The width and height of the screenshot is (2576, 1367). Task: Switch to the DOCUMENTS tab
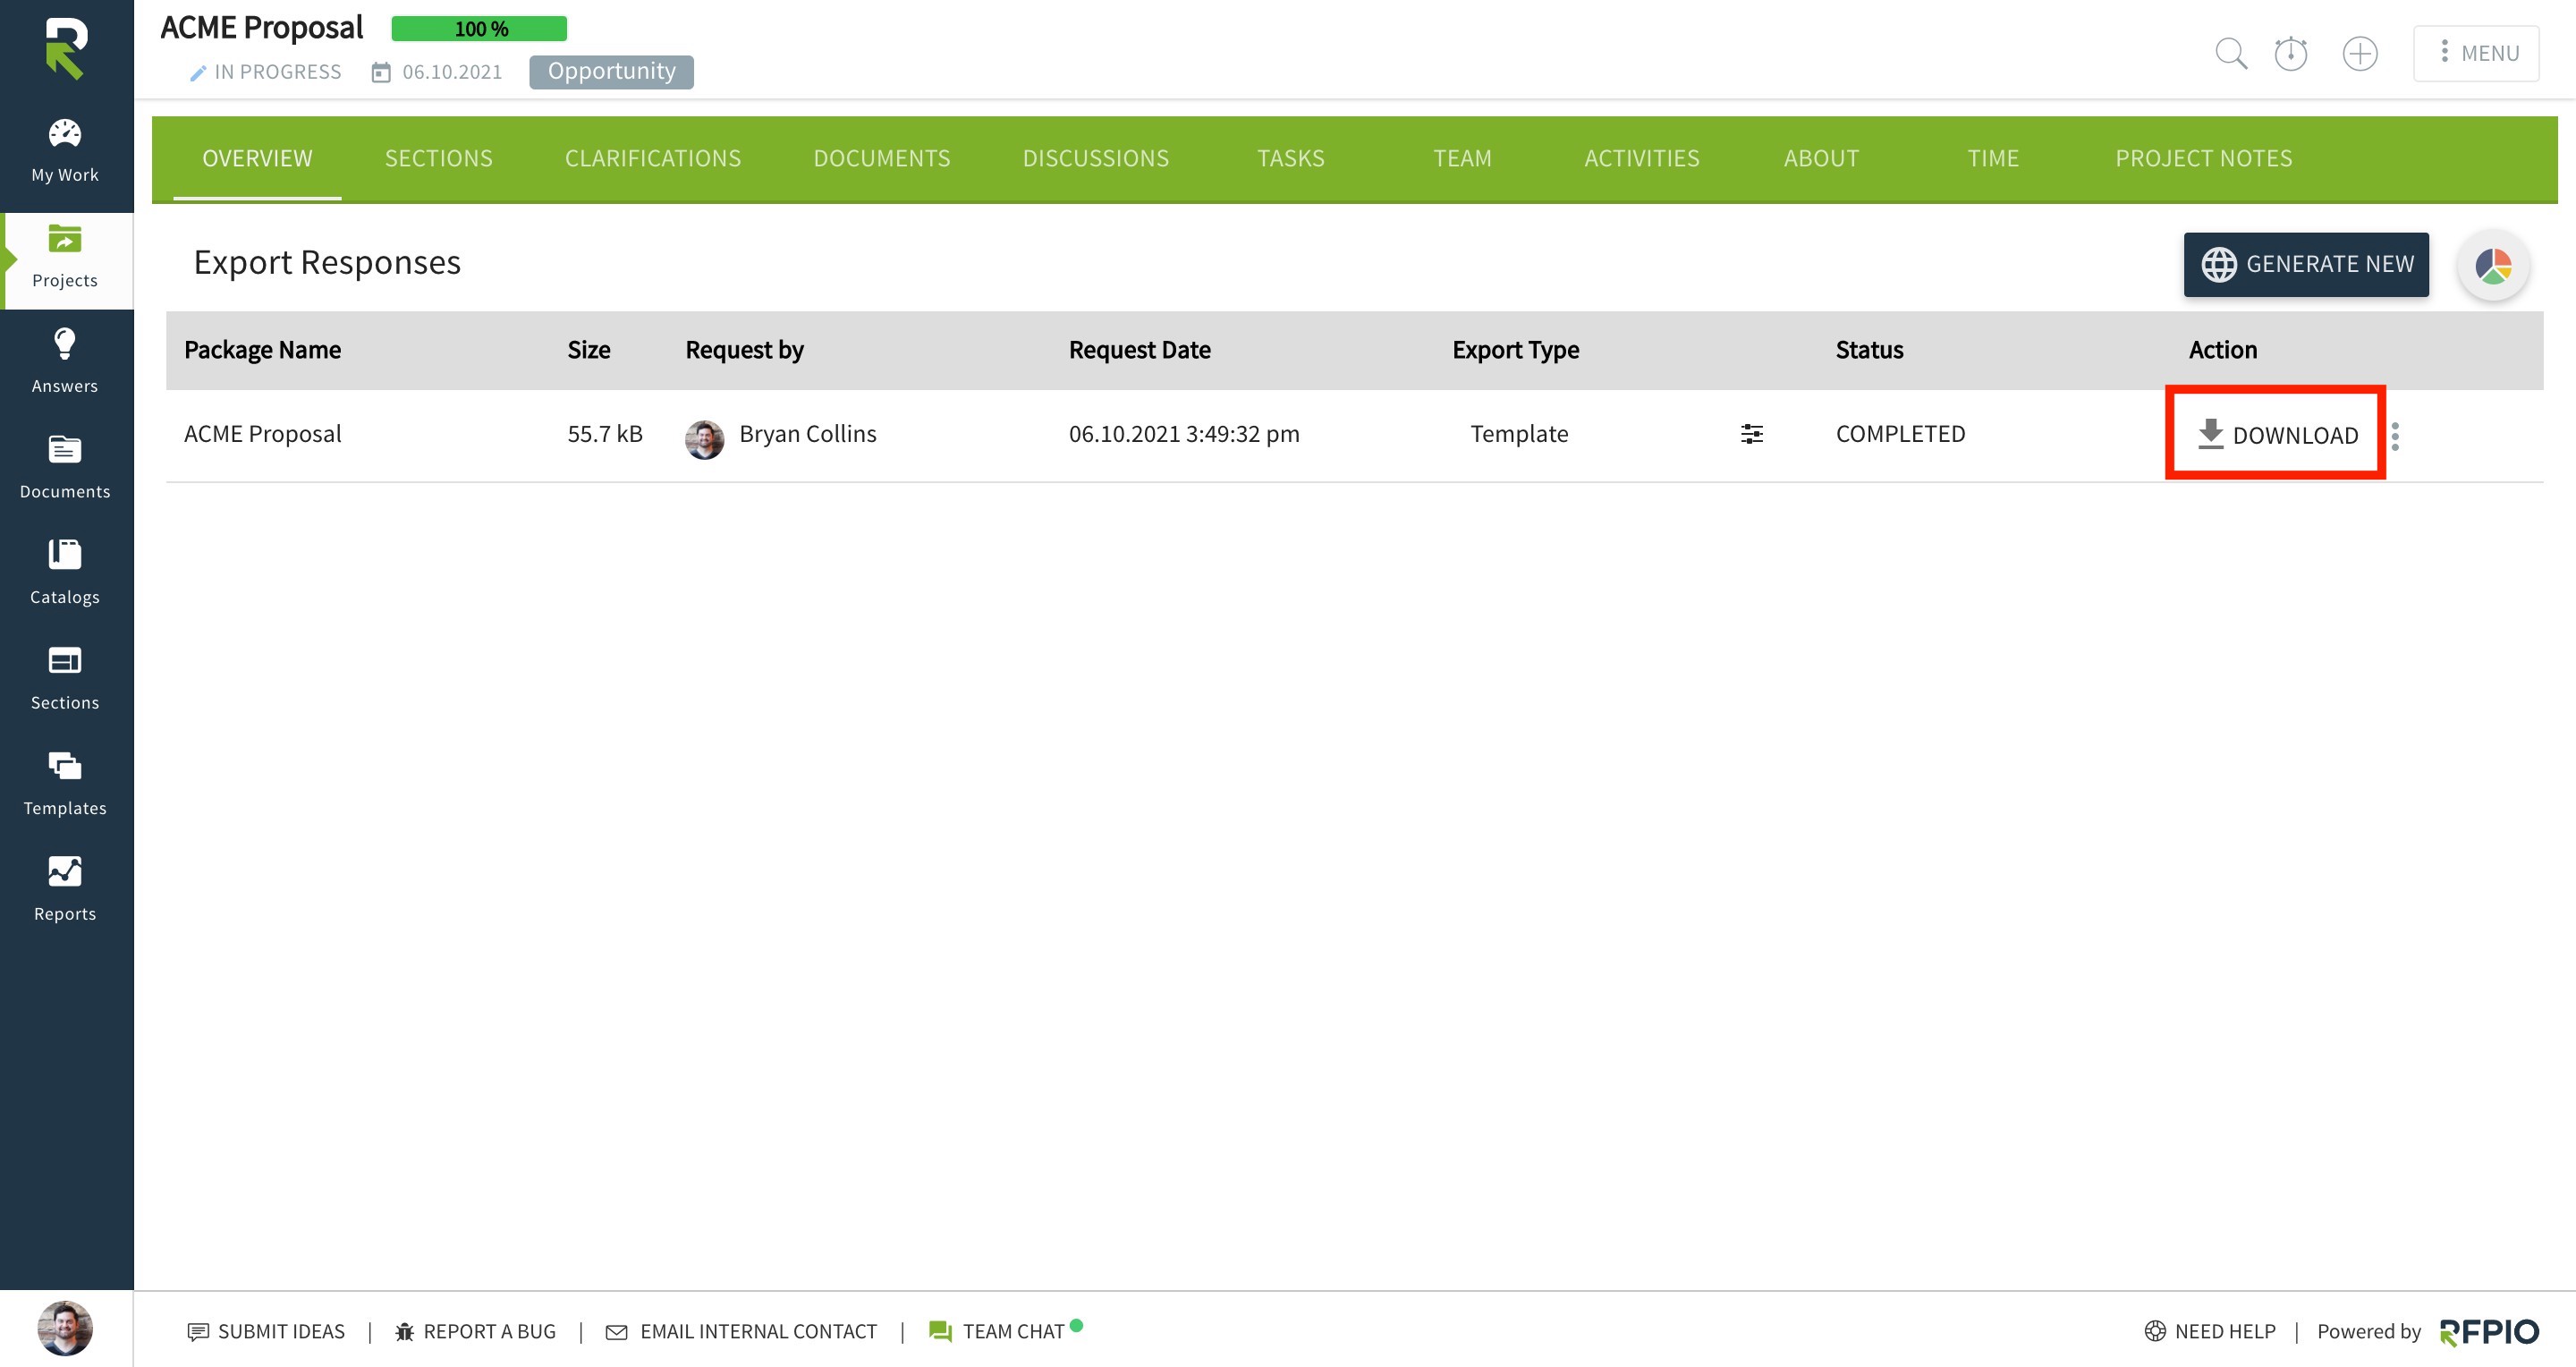[882, 158]
